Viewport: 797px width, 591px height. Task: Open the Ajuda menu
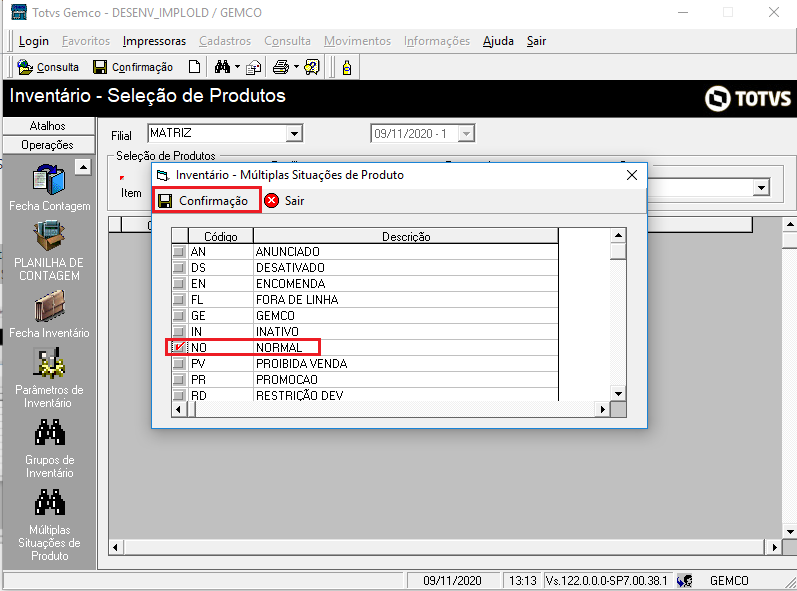click(x=498, y=41)
